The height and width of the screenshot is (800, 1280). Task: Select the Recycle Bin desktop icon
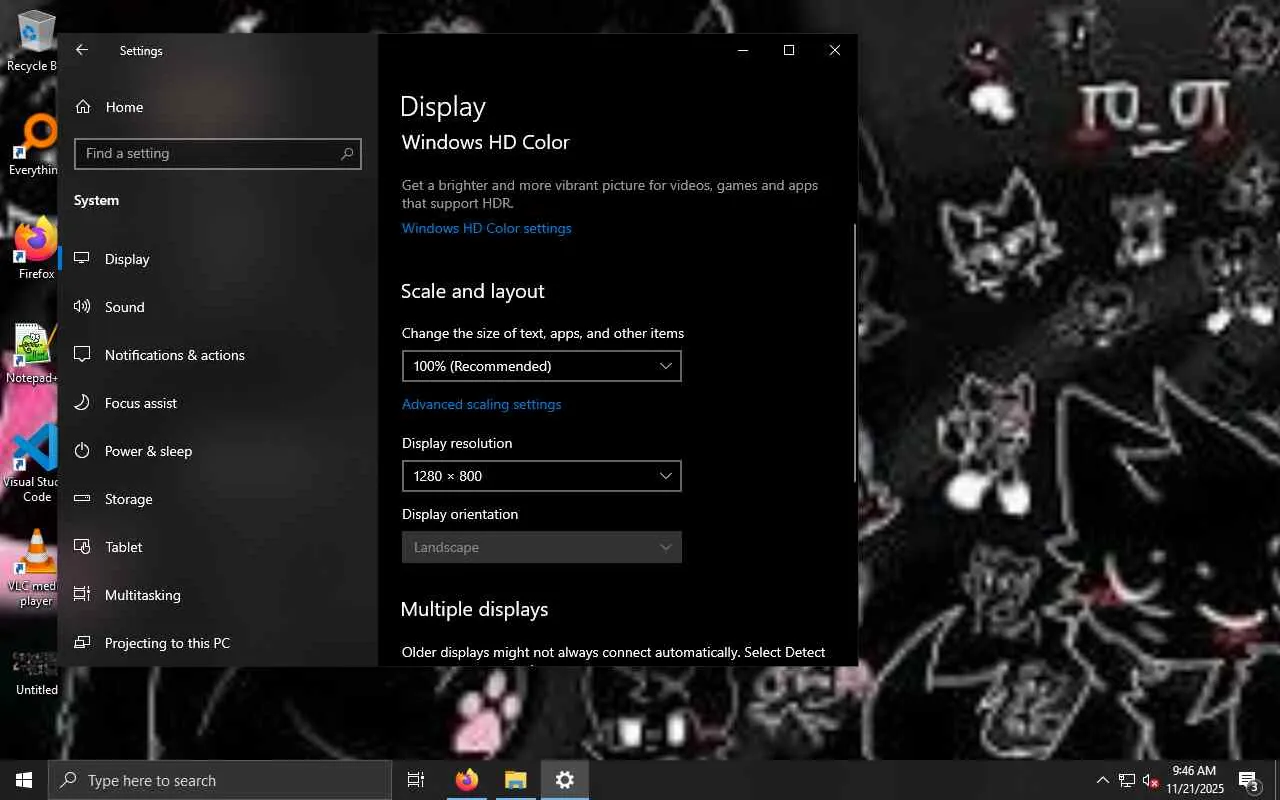tap(36, 42)
